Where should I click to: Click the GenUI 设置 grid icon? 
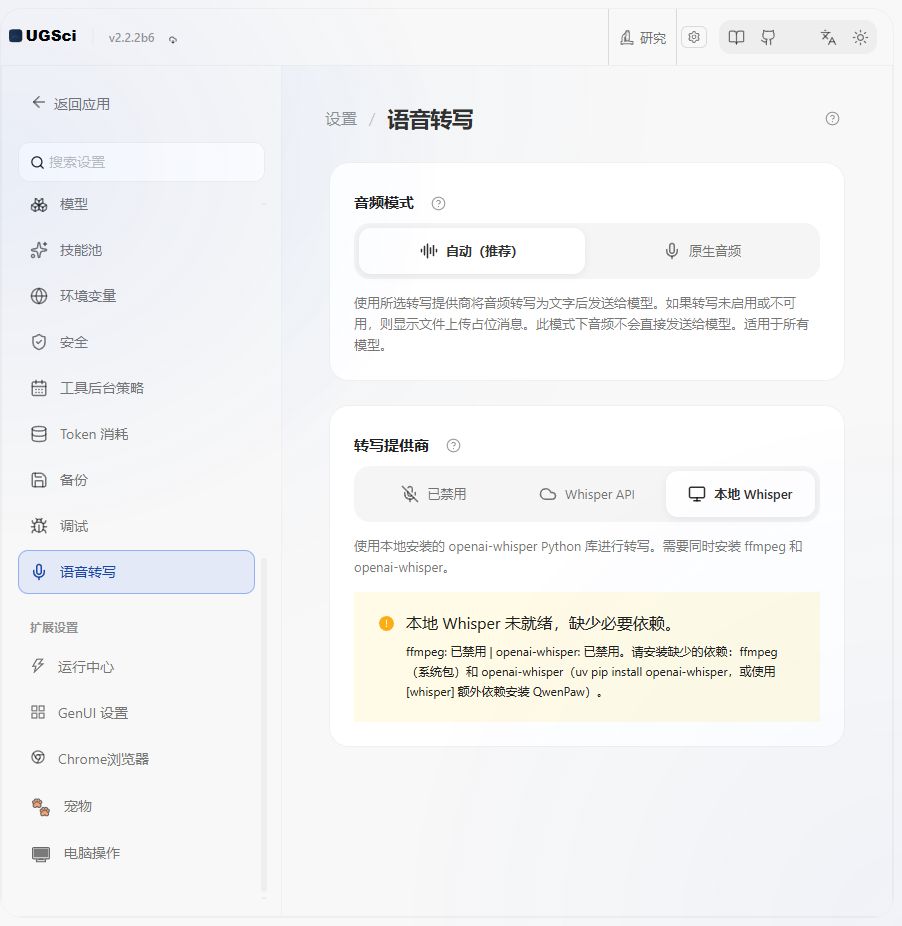pyautogui.click(x=38, y=712)
